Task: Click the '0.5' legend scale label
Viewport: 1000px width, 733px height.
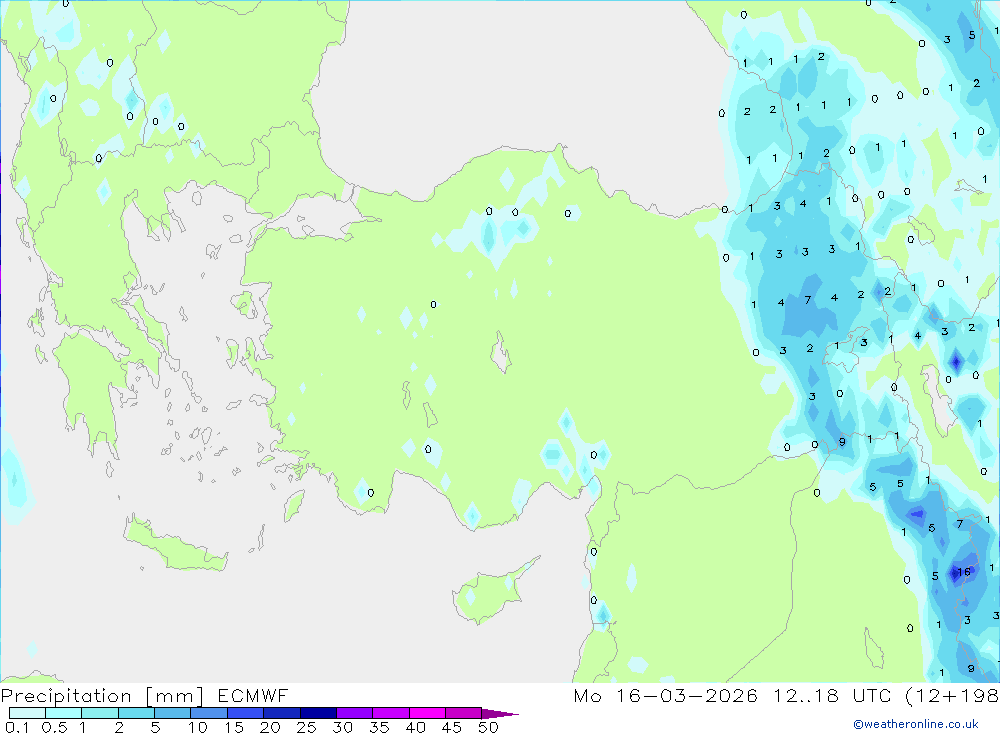Action: point(54,727)
